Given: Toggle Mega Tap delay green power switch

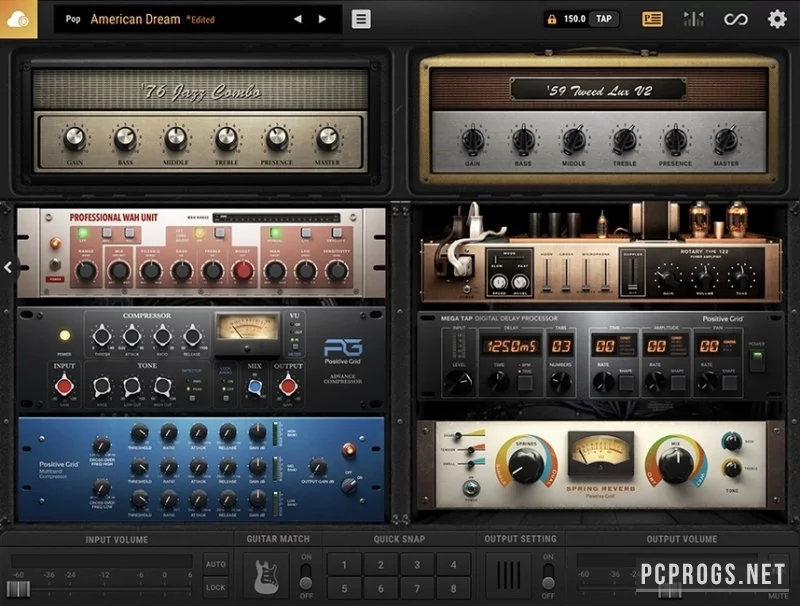Looking at the screenshot, I should click(757, 361).
